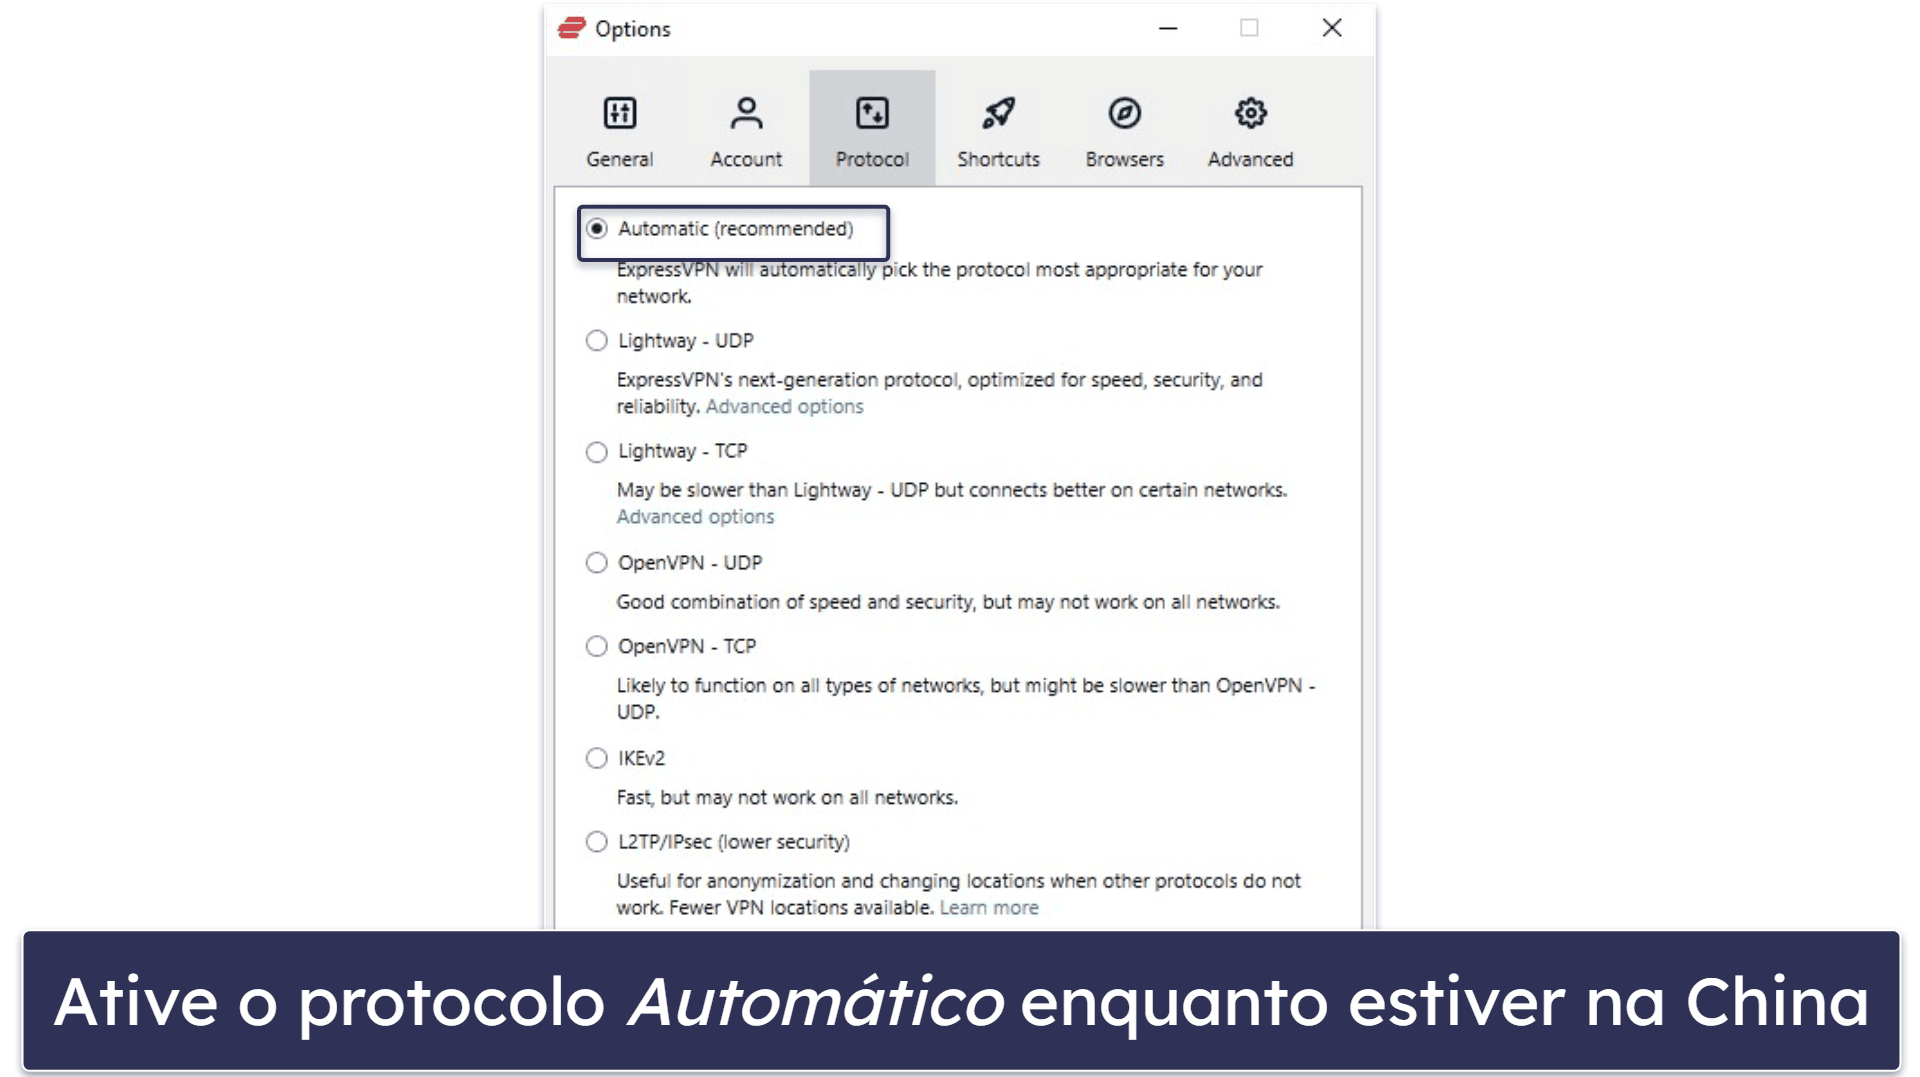The height and width of the screenshot is (1077, 1920).
Task: Click 'May be slower than Lightway' description
Action: point(952,490)
